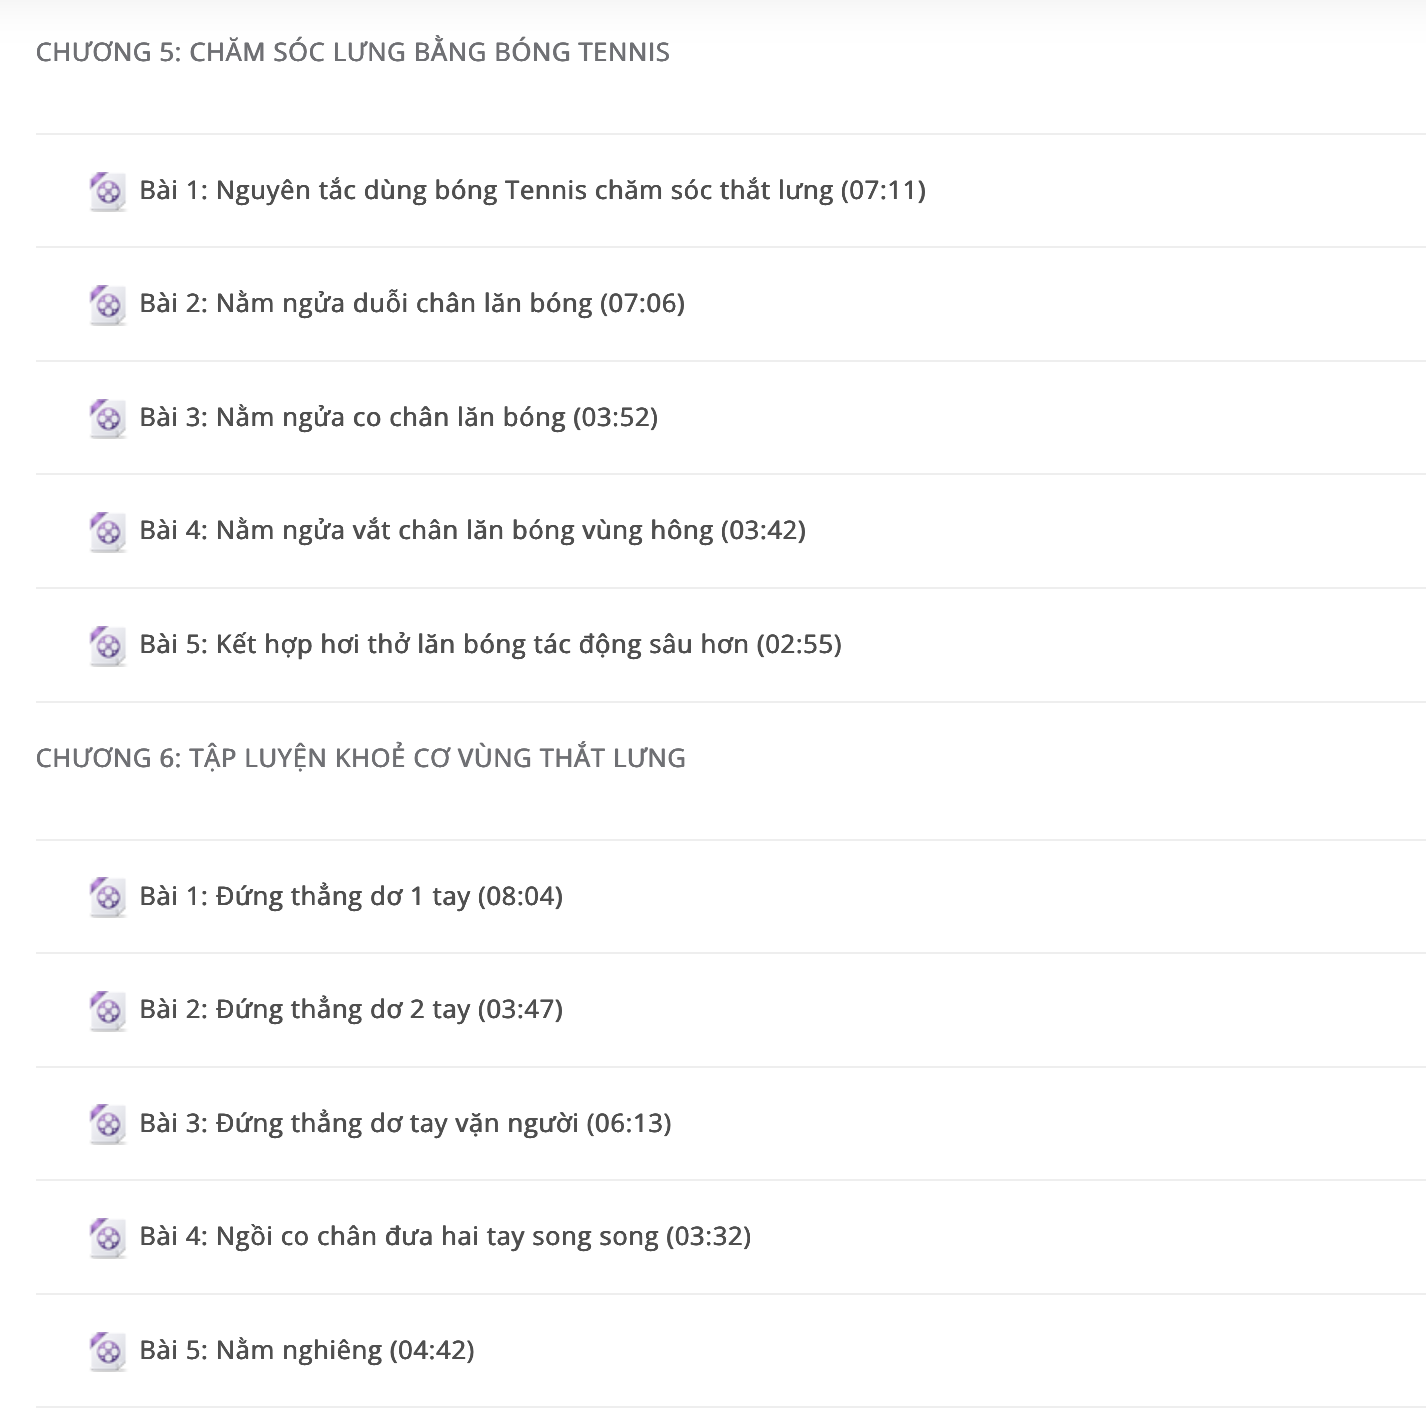
Task: Open lesson Kết hợp hơi thở lăn bóng
Action: (490, 644)
